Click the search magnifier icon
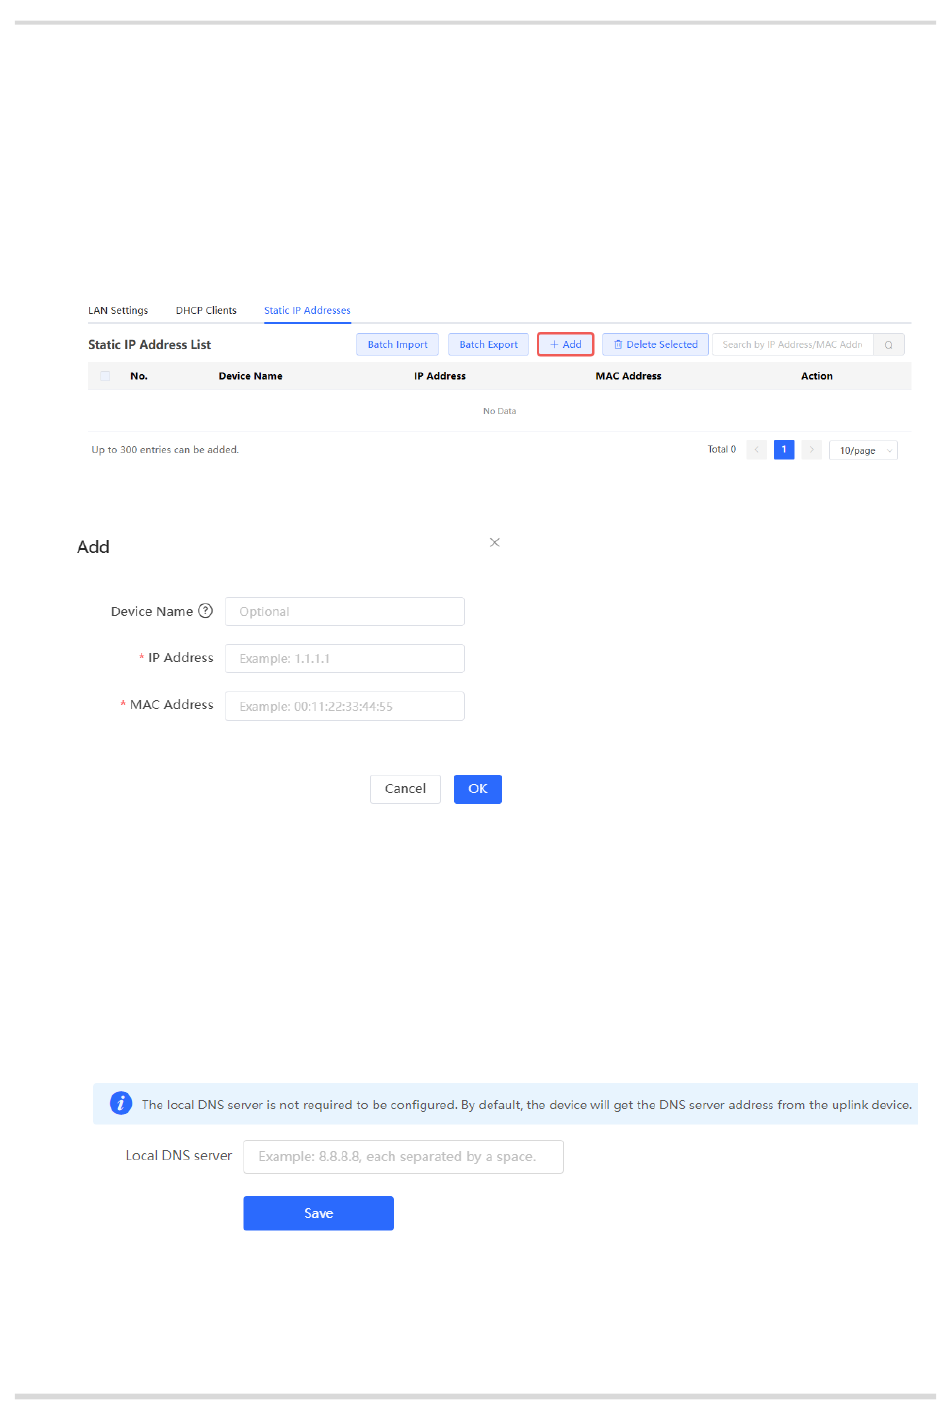 (x=889, y=344)
